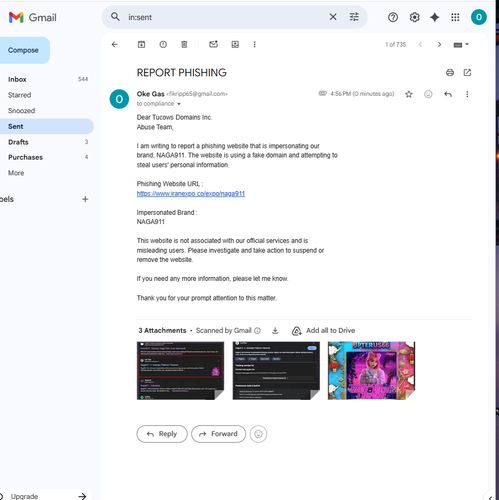Clear the in:sent search query
Screen dimensions: 499x500
(x=333, y=17)
